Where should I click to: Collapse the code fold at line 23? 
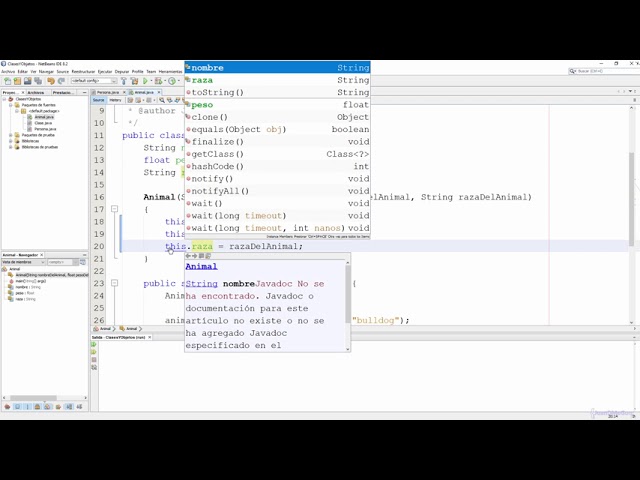115,283
